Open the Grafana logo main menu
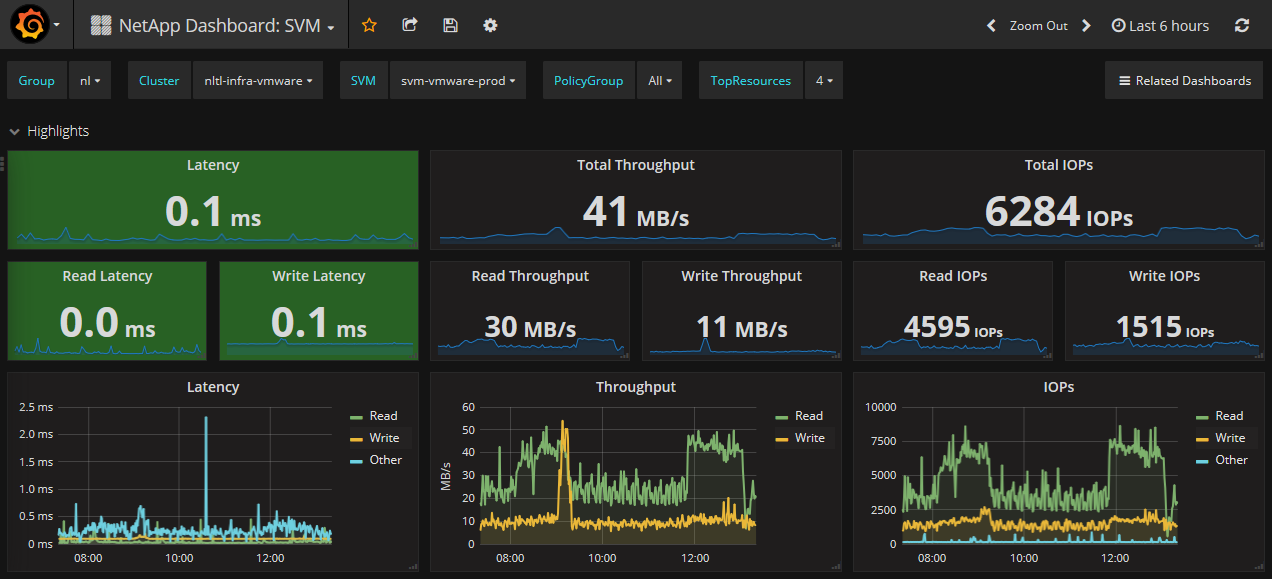Viewport: 1272px width, 579px height. [30, 25]
